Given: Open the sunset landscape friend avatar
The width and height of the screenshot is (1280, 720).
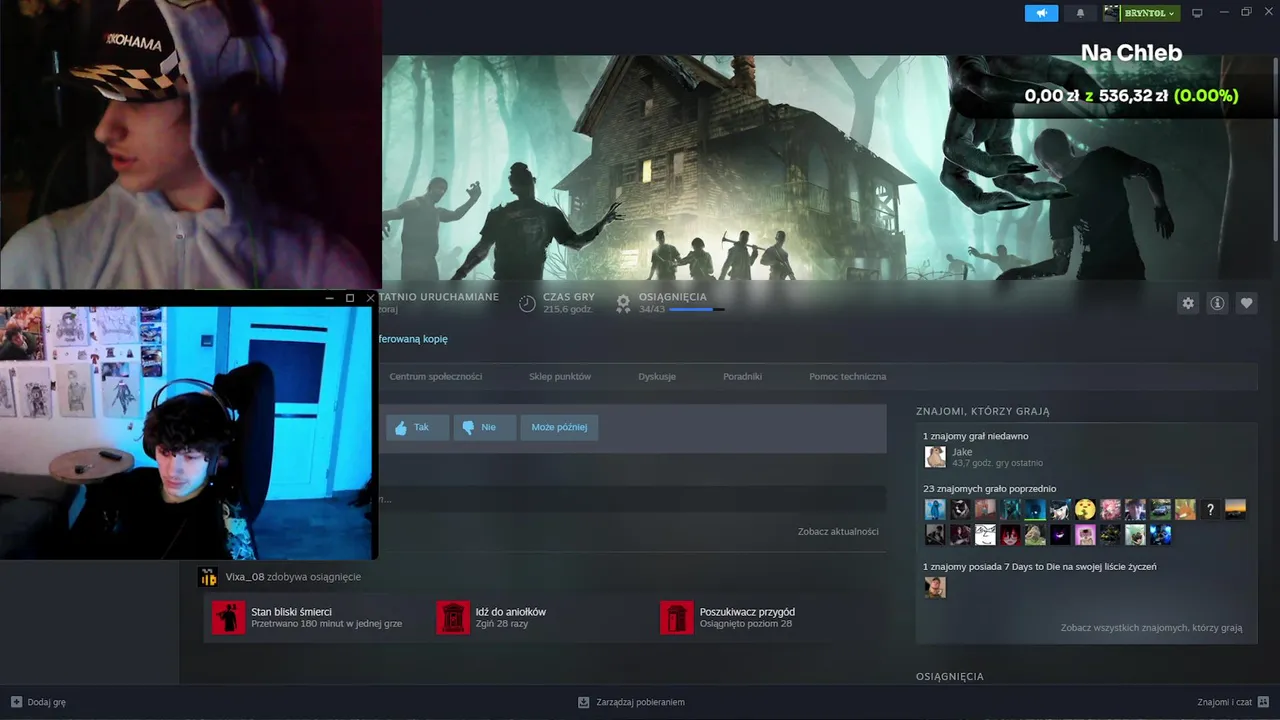Looking at the screenshot, I should 1235,510.
